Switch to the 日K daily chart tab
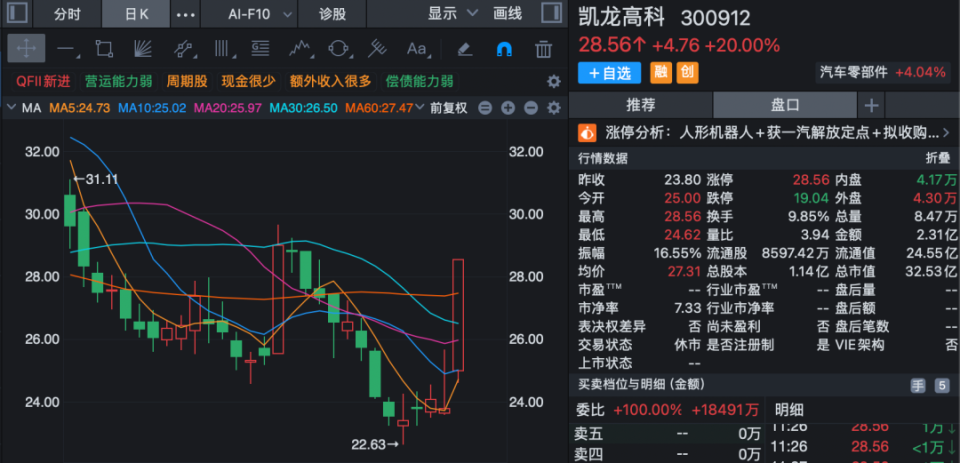 (x=136, y=14)
